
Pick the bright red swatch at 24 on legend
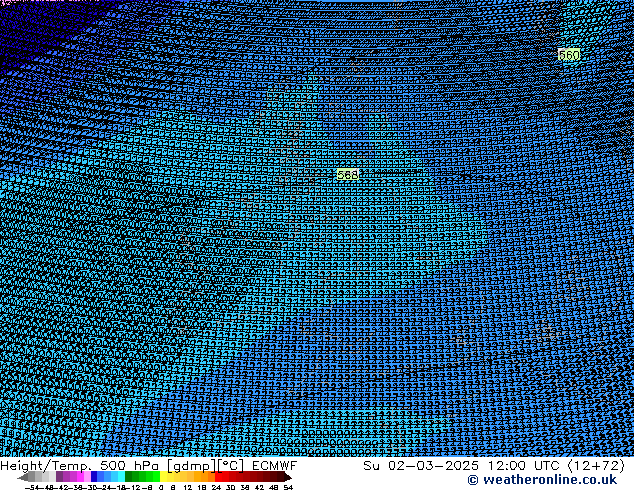click(x=218, y=477)
